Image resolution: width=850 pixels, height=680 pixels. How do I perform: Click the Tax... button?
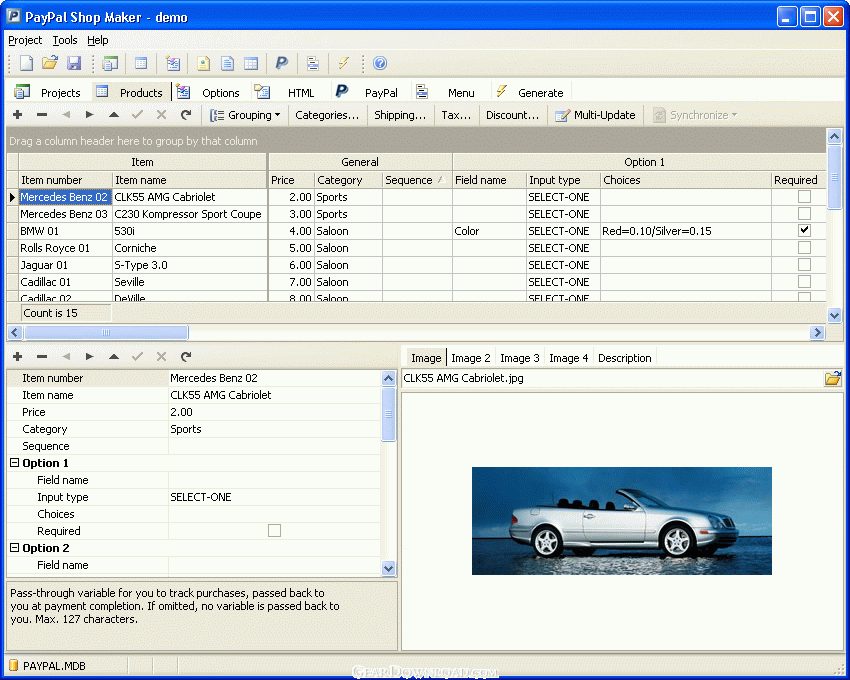point(456,115)
